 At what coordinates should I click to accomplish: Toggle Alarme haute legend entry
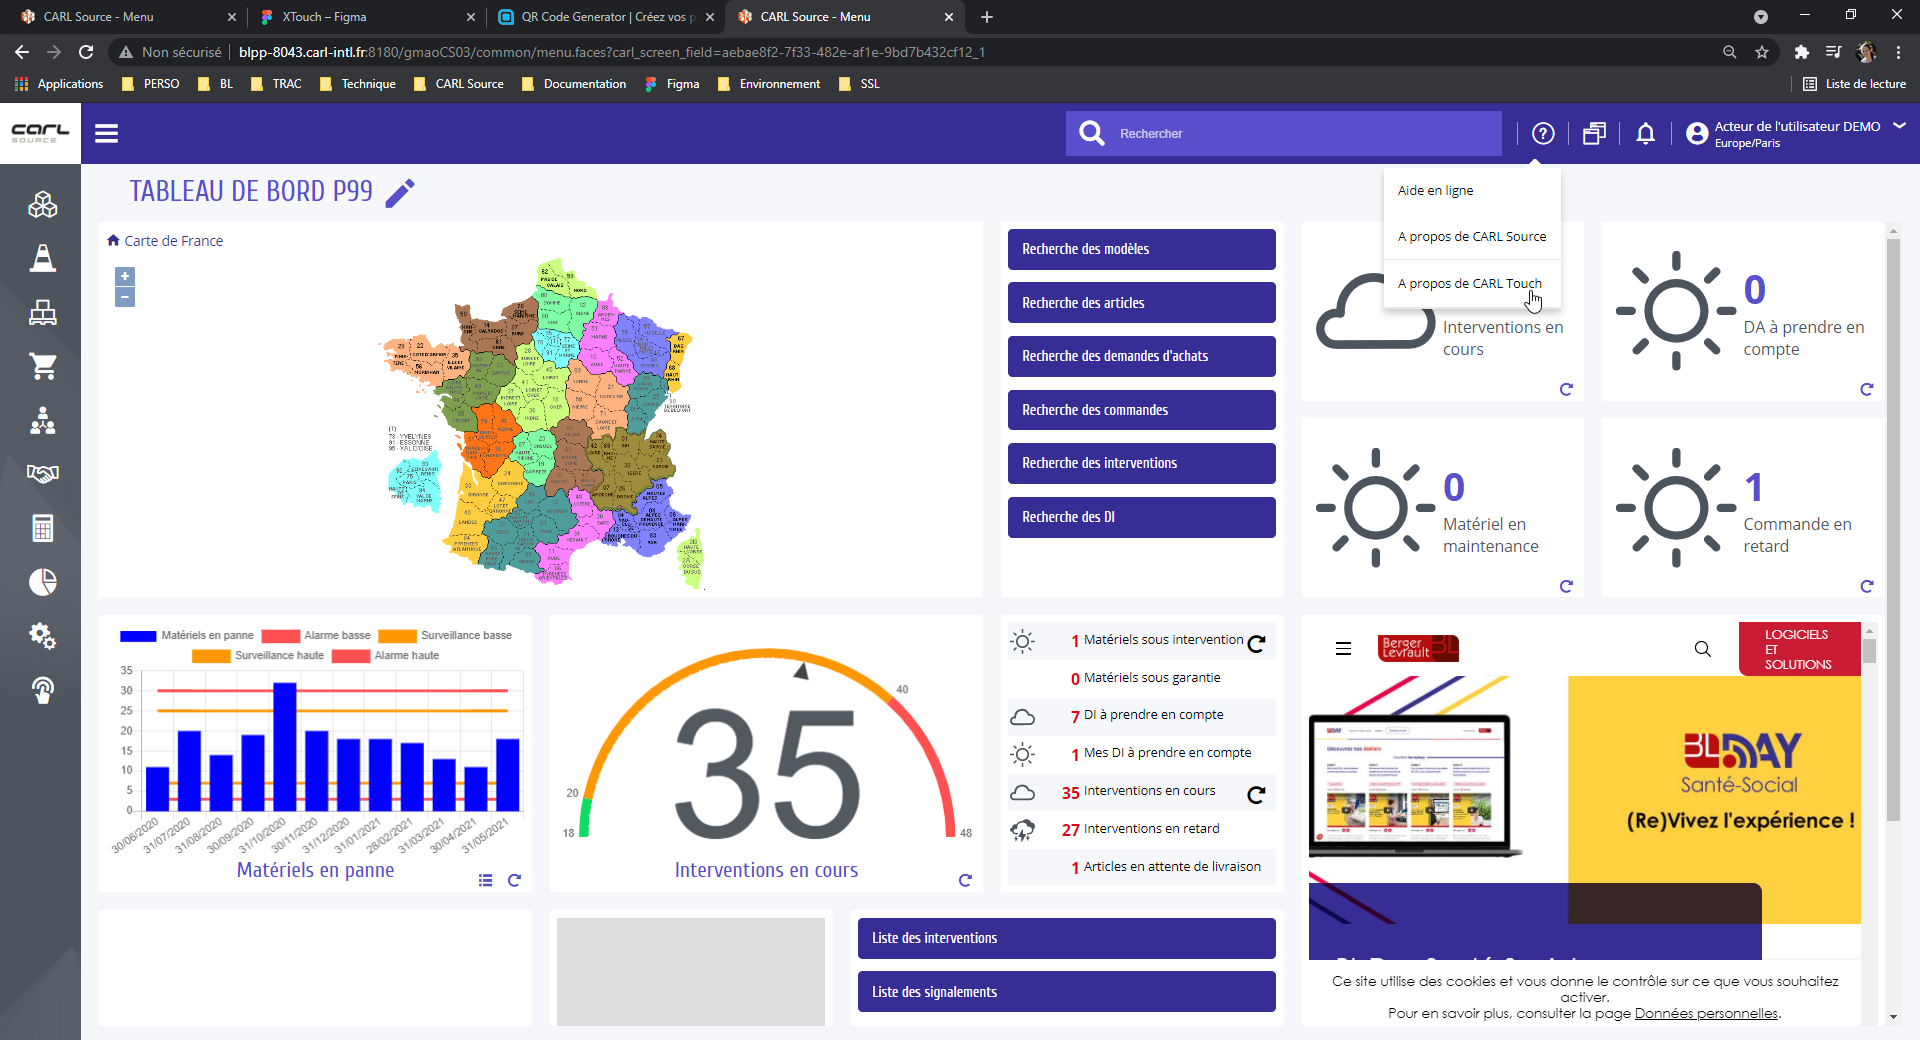(x=385, y=655)
